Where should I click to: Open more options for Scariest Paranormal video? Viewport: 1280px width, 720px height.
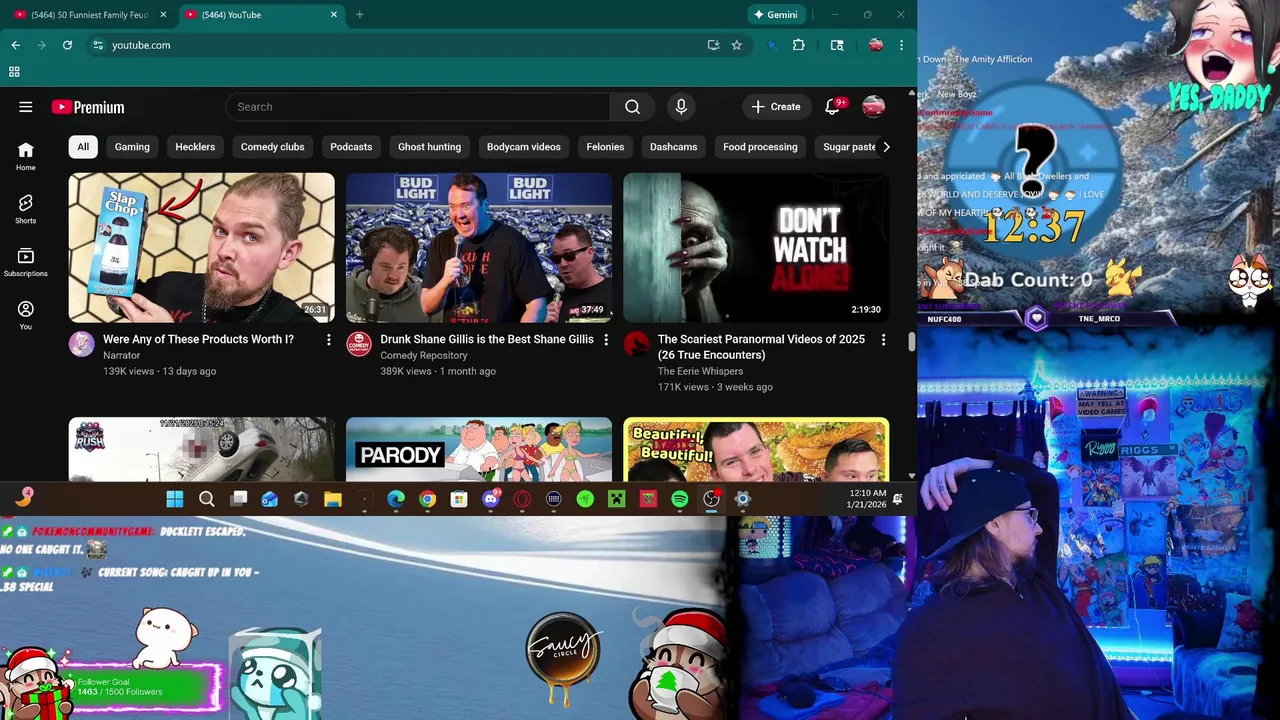883,340
